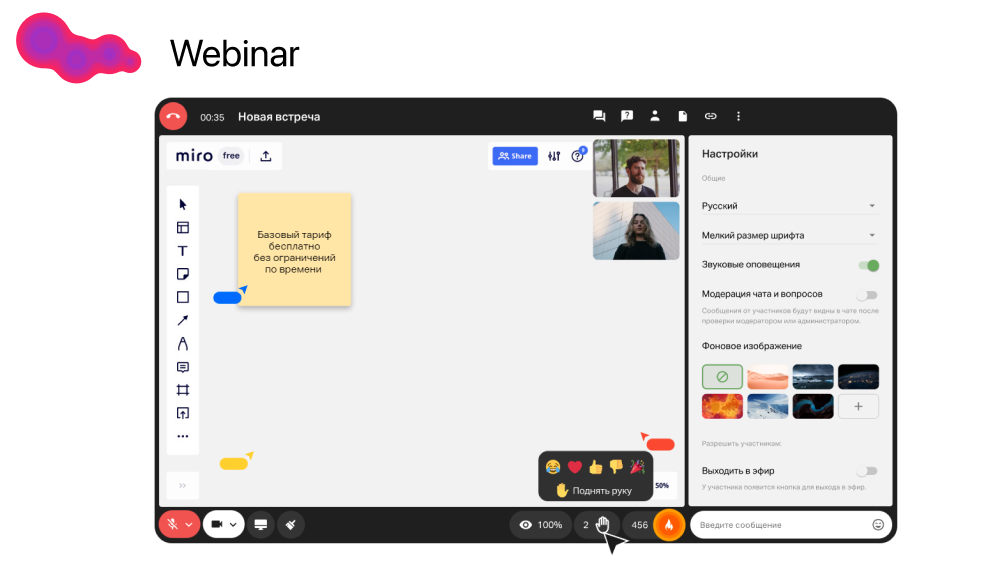
Task: Click the copy link icon in header
Action: pyautogui.click(x=711, y=116)
